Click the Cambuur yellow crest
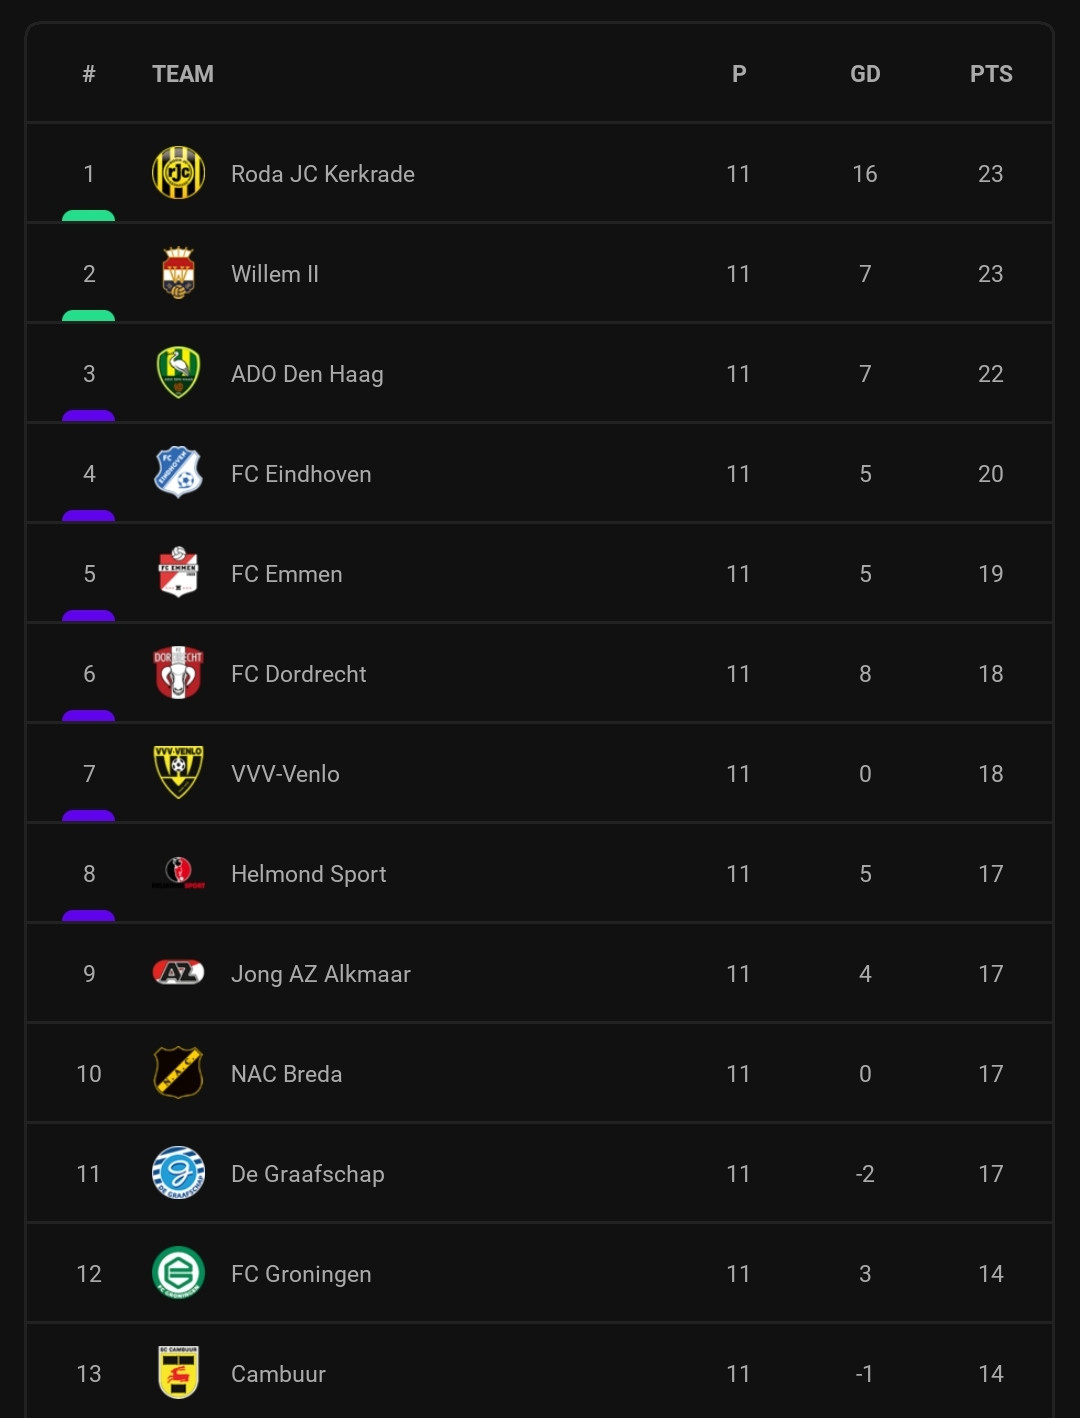Screen dimensions: 1080x1418 [178, 1373]
